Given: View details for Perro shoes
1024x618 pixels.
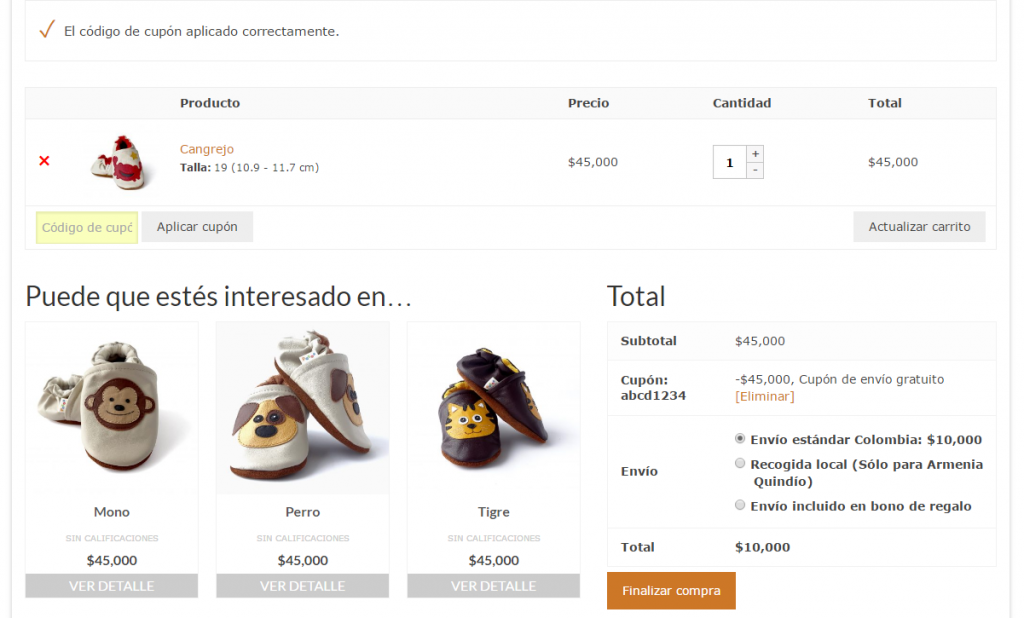Looking at the screenshot, I should tap(302, 586).
